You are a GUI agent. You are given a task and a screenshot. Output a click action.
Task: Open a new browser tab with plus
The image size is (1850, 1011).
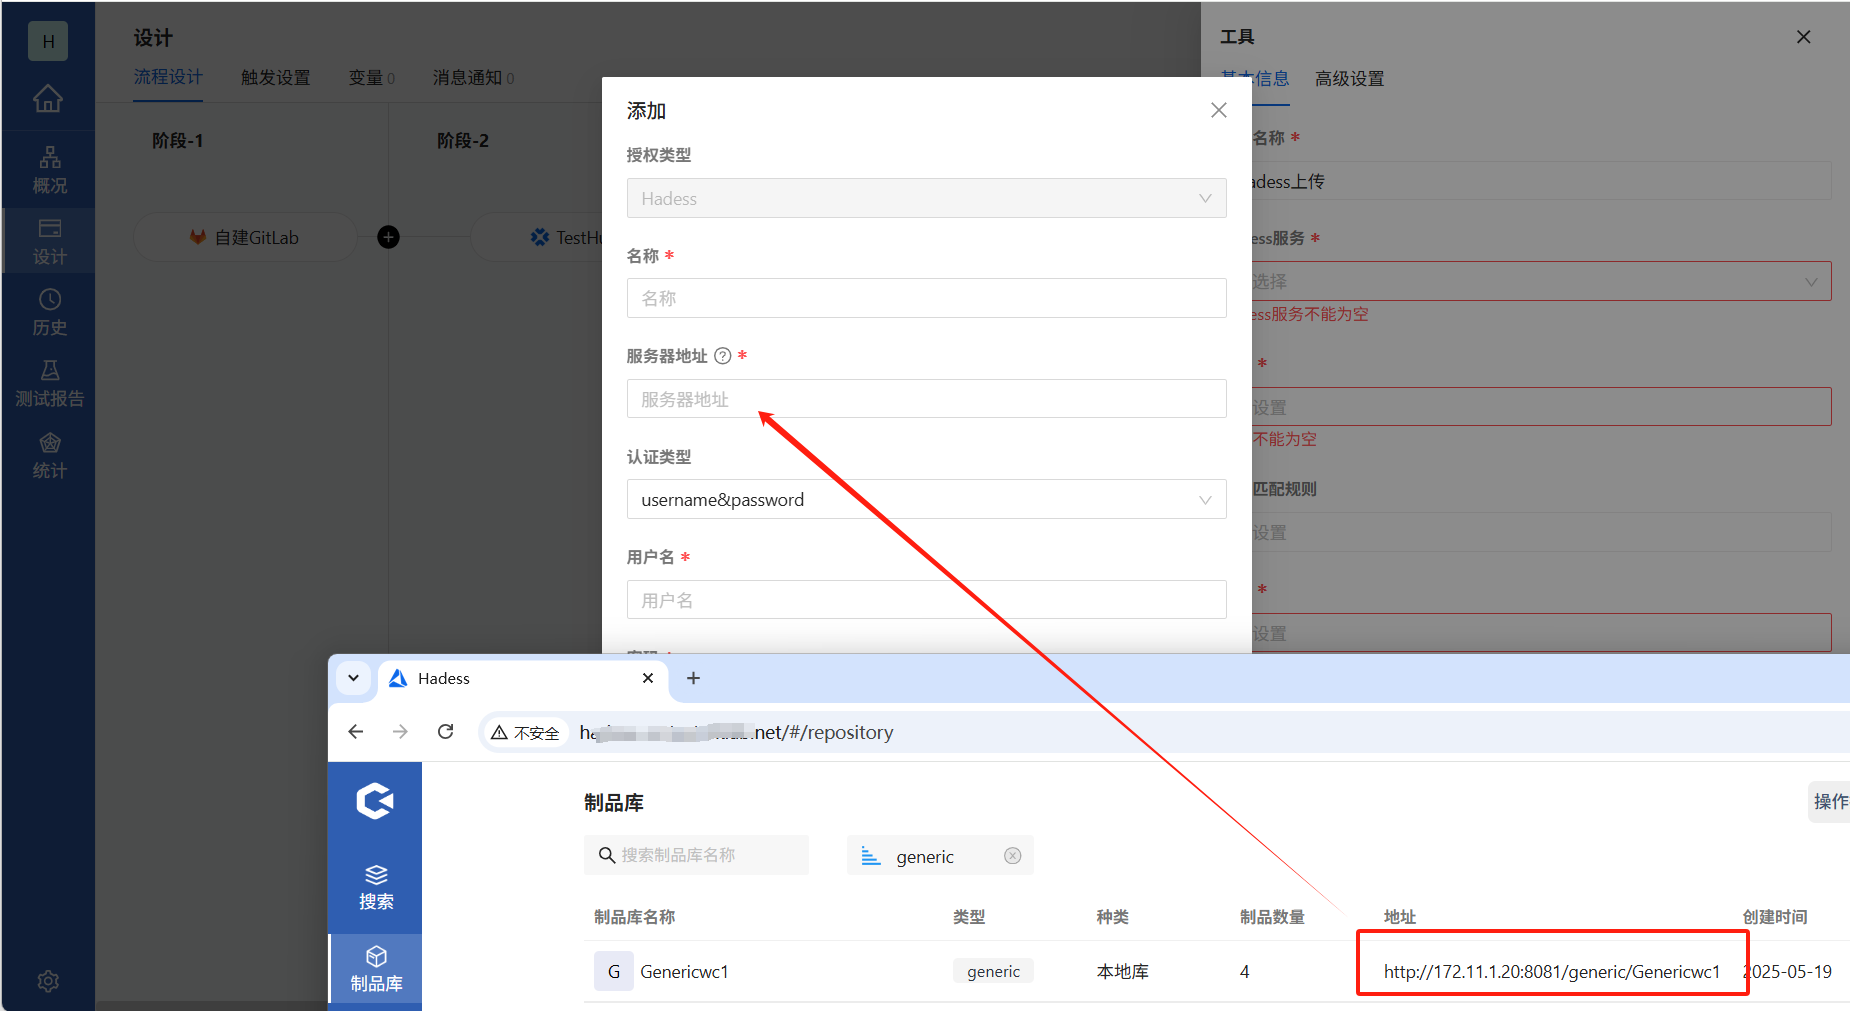pos(693,678)
